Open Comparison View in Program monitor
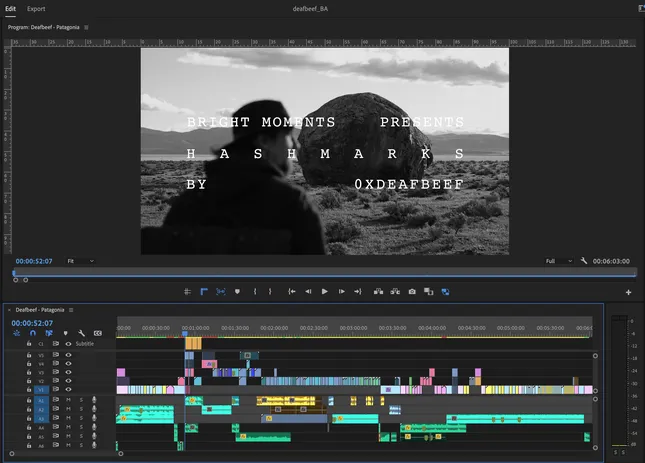The image size is (645, 463). point(429,292)
